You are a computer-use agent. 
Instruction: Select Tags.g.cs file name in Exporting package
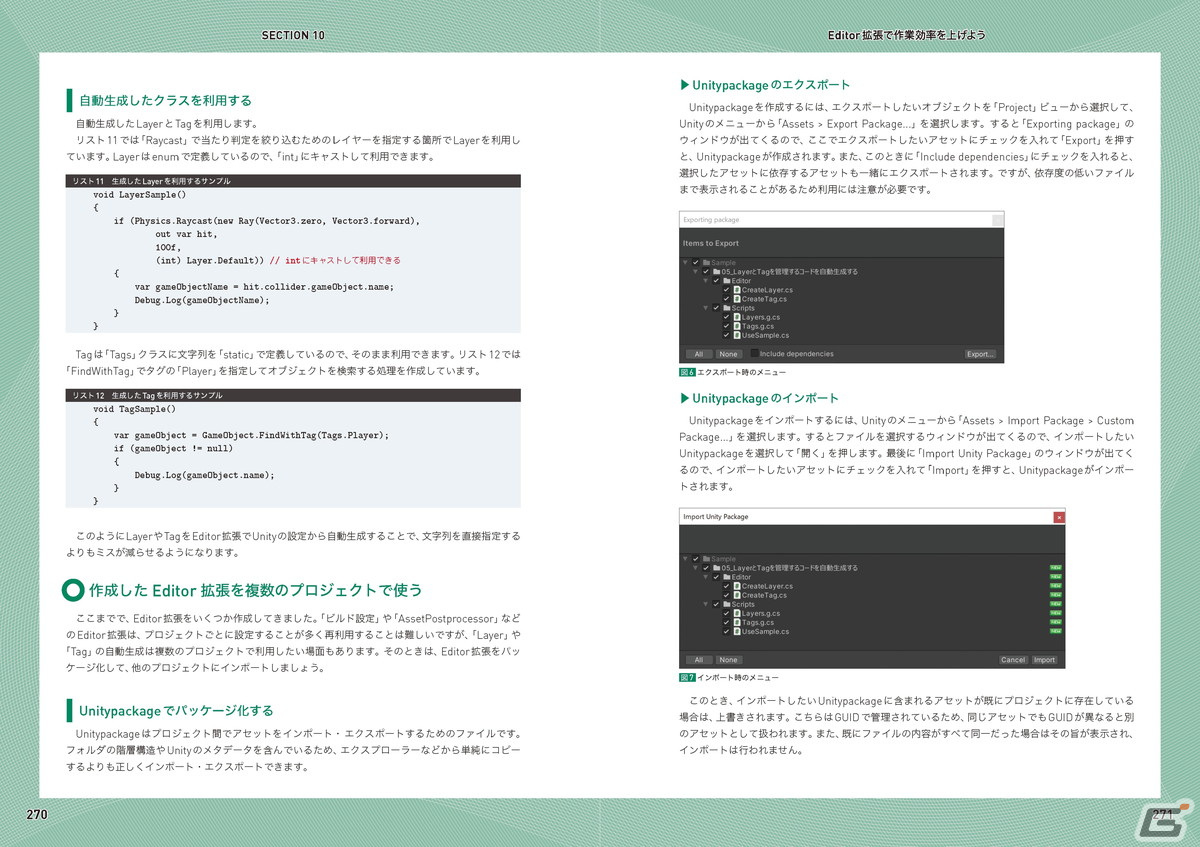tap(758, 326)
